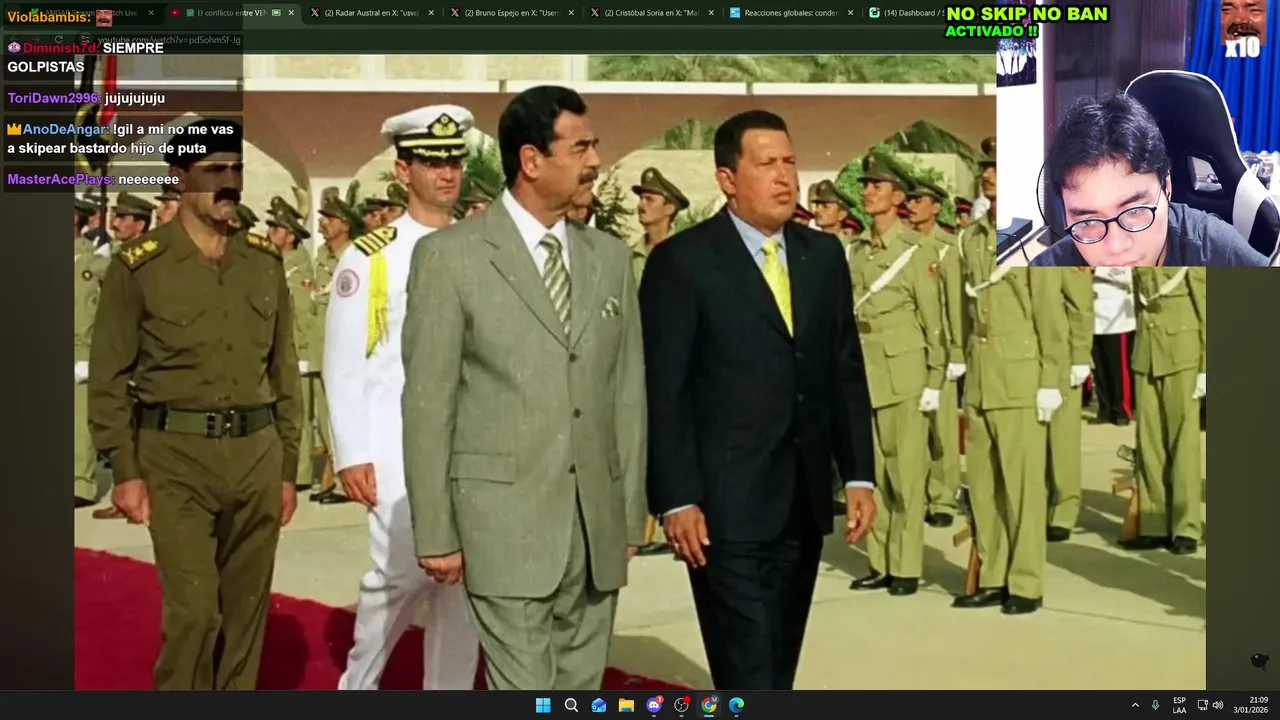Open taskbar Search magnifier
The width and height of the screenshot is (1280, 720).
(571, 705)
